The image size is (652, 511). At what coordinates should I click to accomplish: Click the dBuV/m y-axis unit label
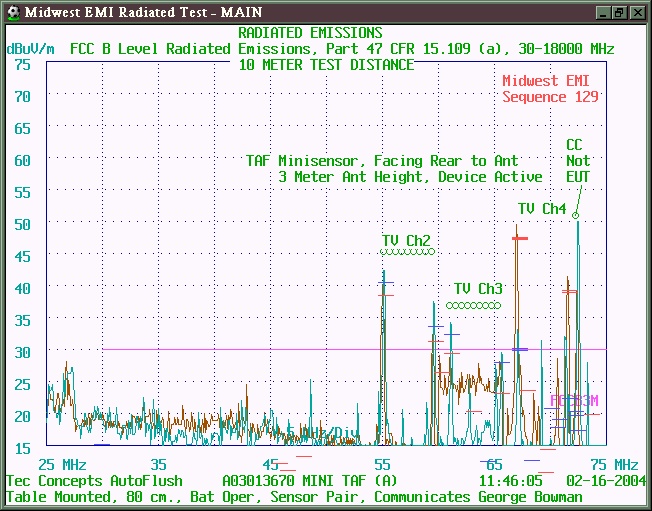[x=32, y=48]
